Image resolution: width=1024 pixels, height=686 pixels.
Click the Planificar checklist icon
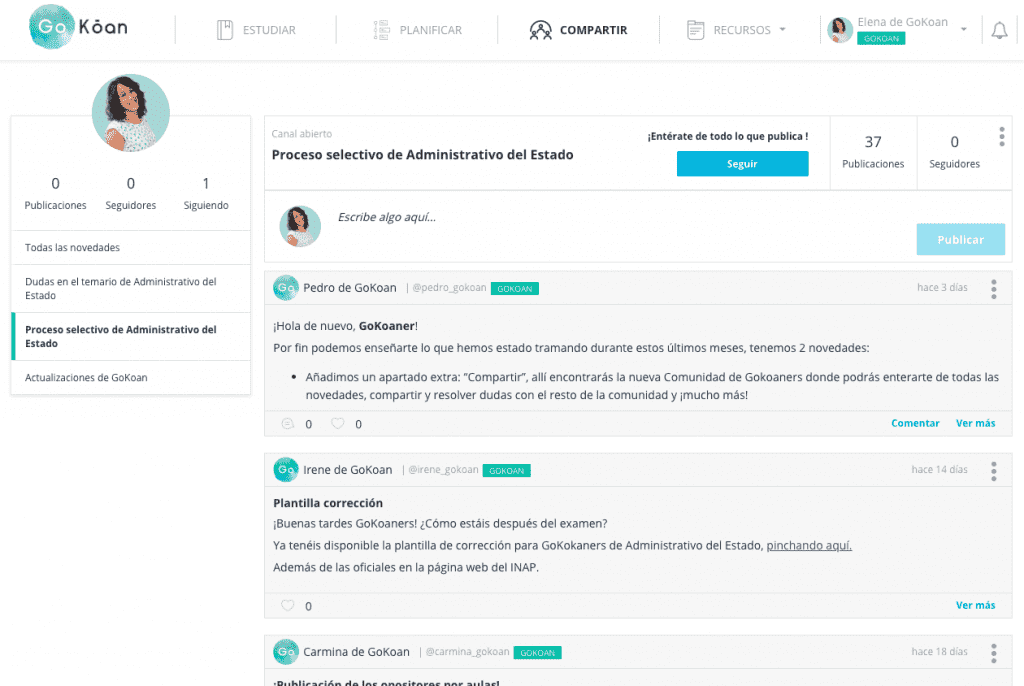[381, 30]
